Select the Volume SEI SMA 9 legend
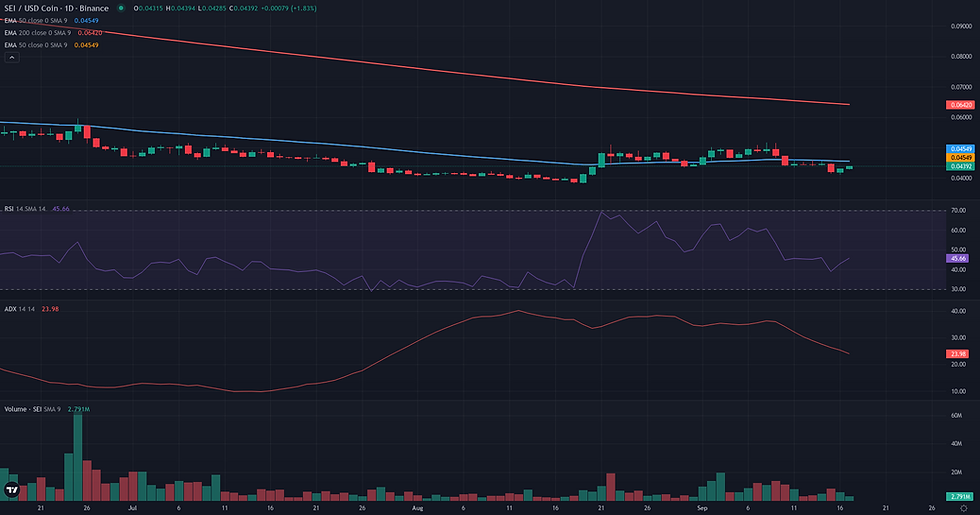 pos(32,409)
